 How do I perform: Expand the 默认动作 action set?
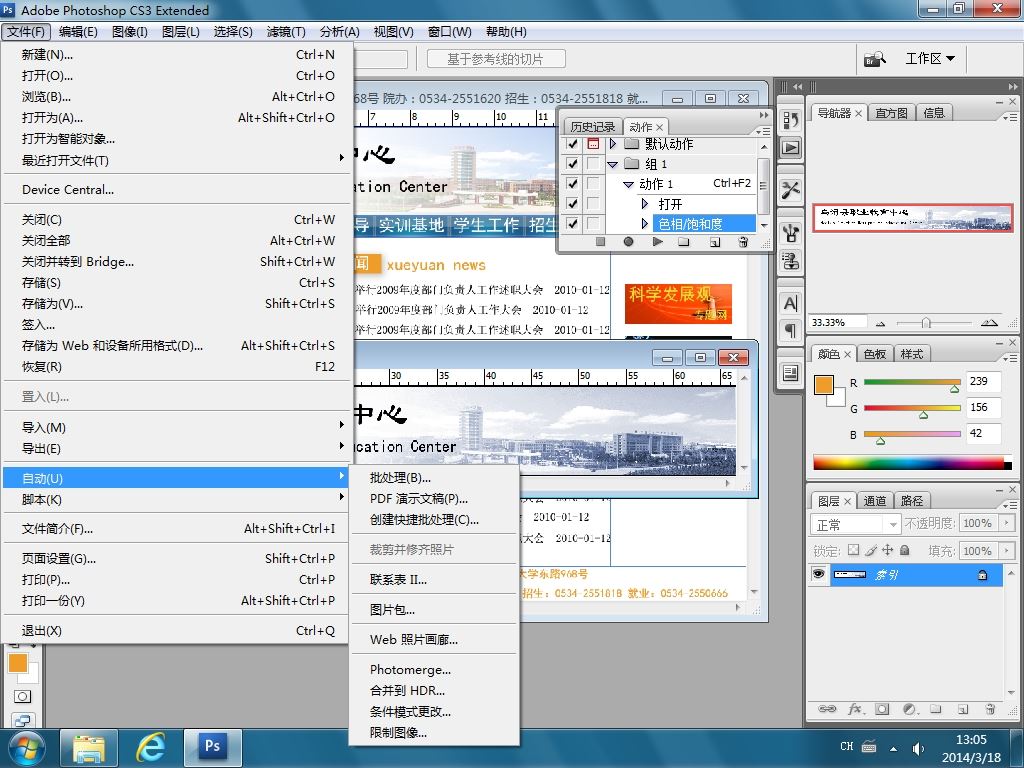click(613, 144)
